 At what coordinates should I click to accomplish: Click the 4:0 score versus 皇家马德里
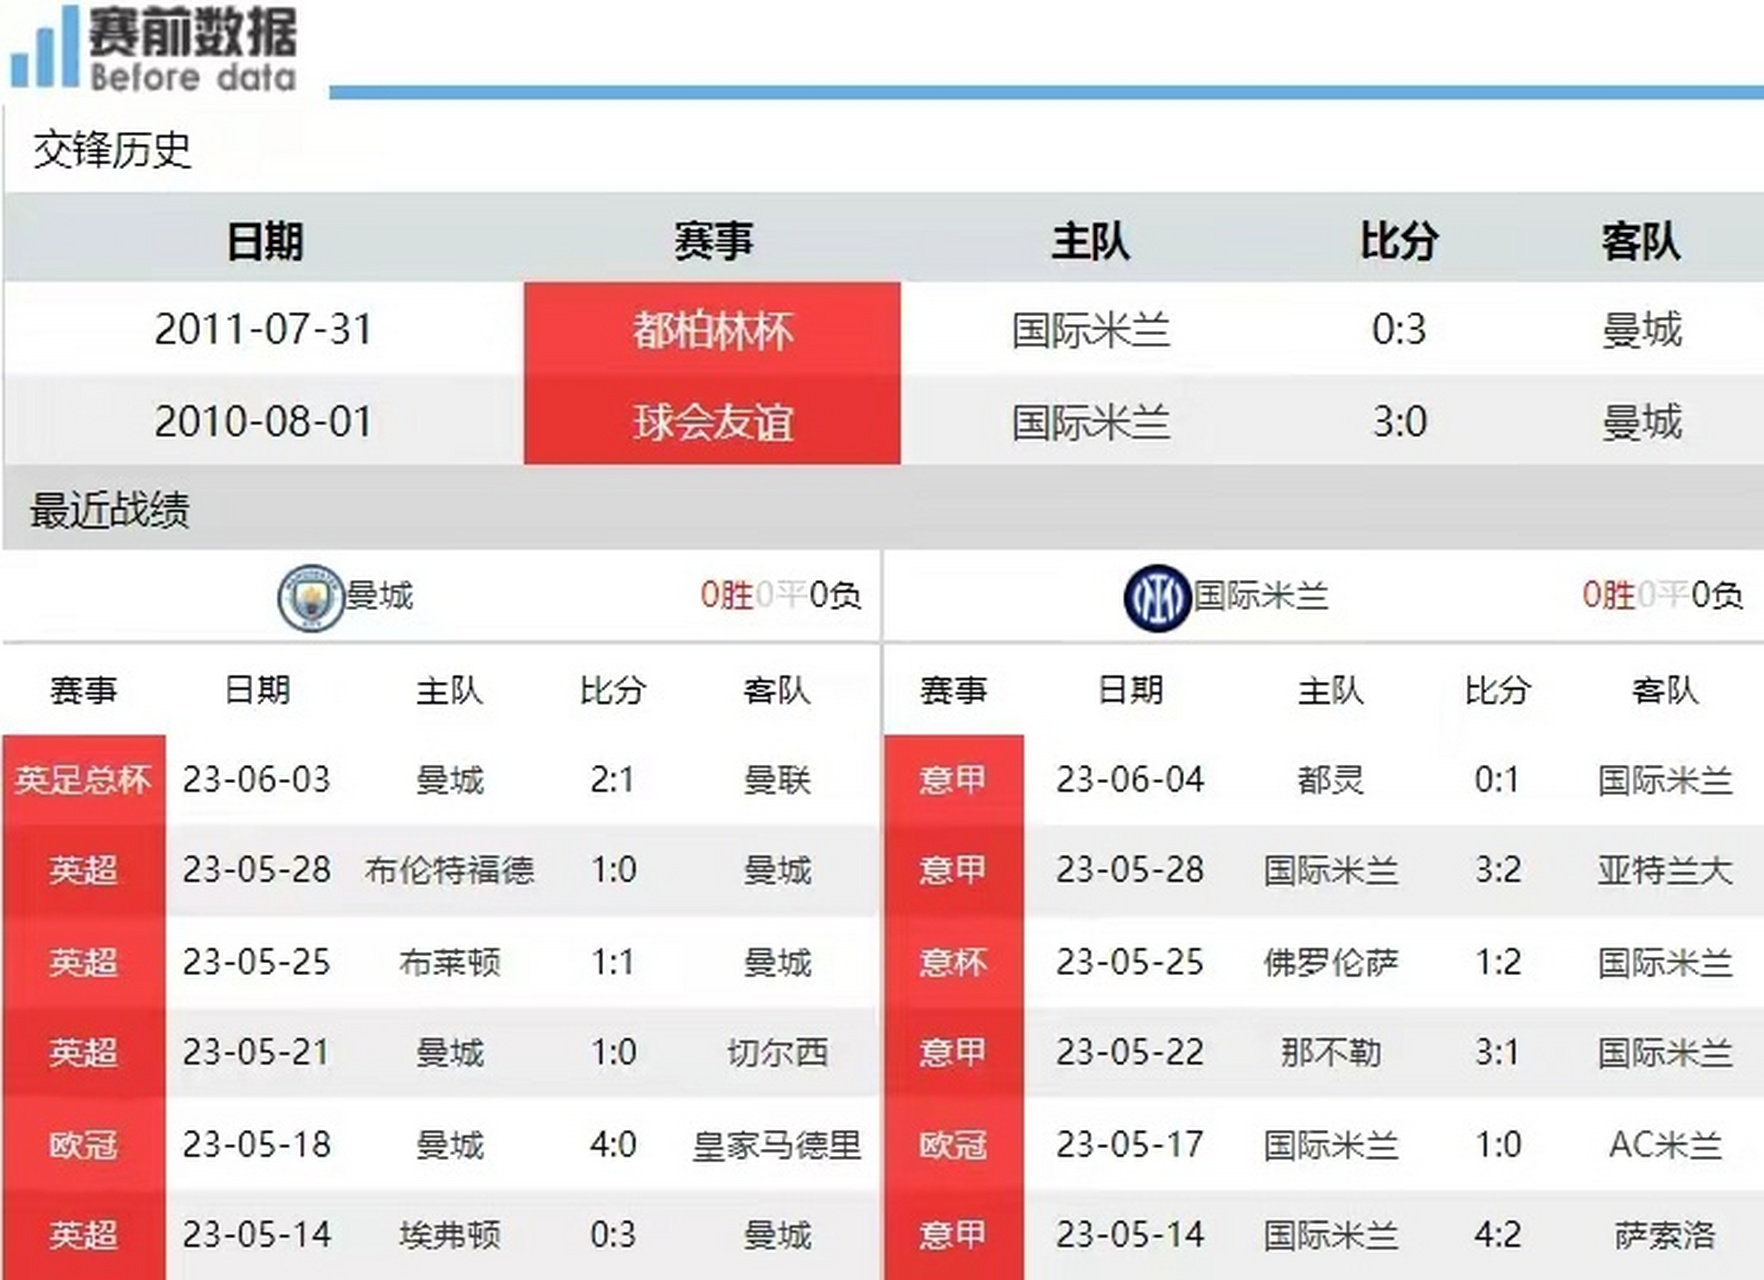pos(612,1144)
